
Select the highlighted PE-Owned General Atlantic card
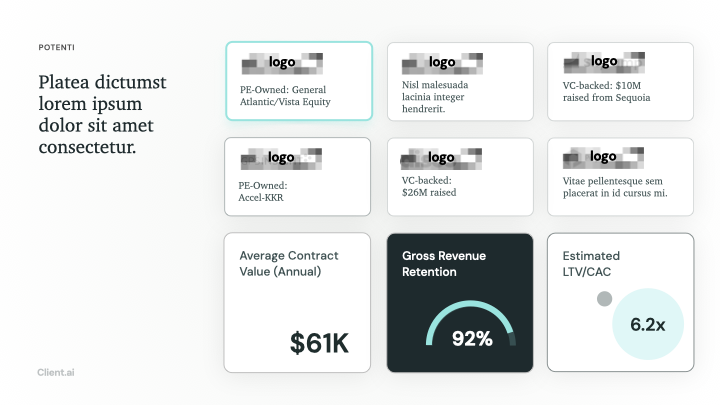[299, 81]
